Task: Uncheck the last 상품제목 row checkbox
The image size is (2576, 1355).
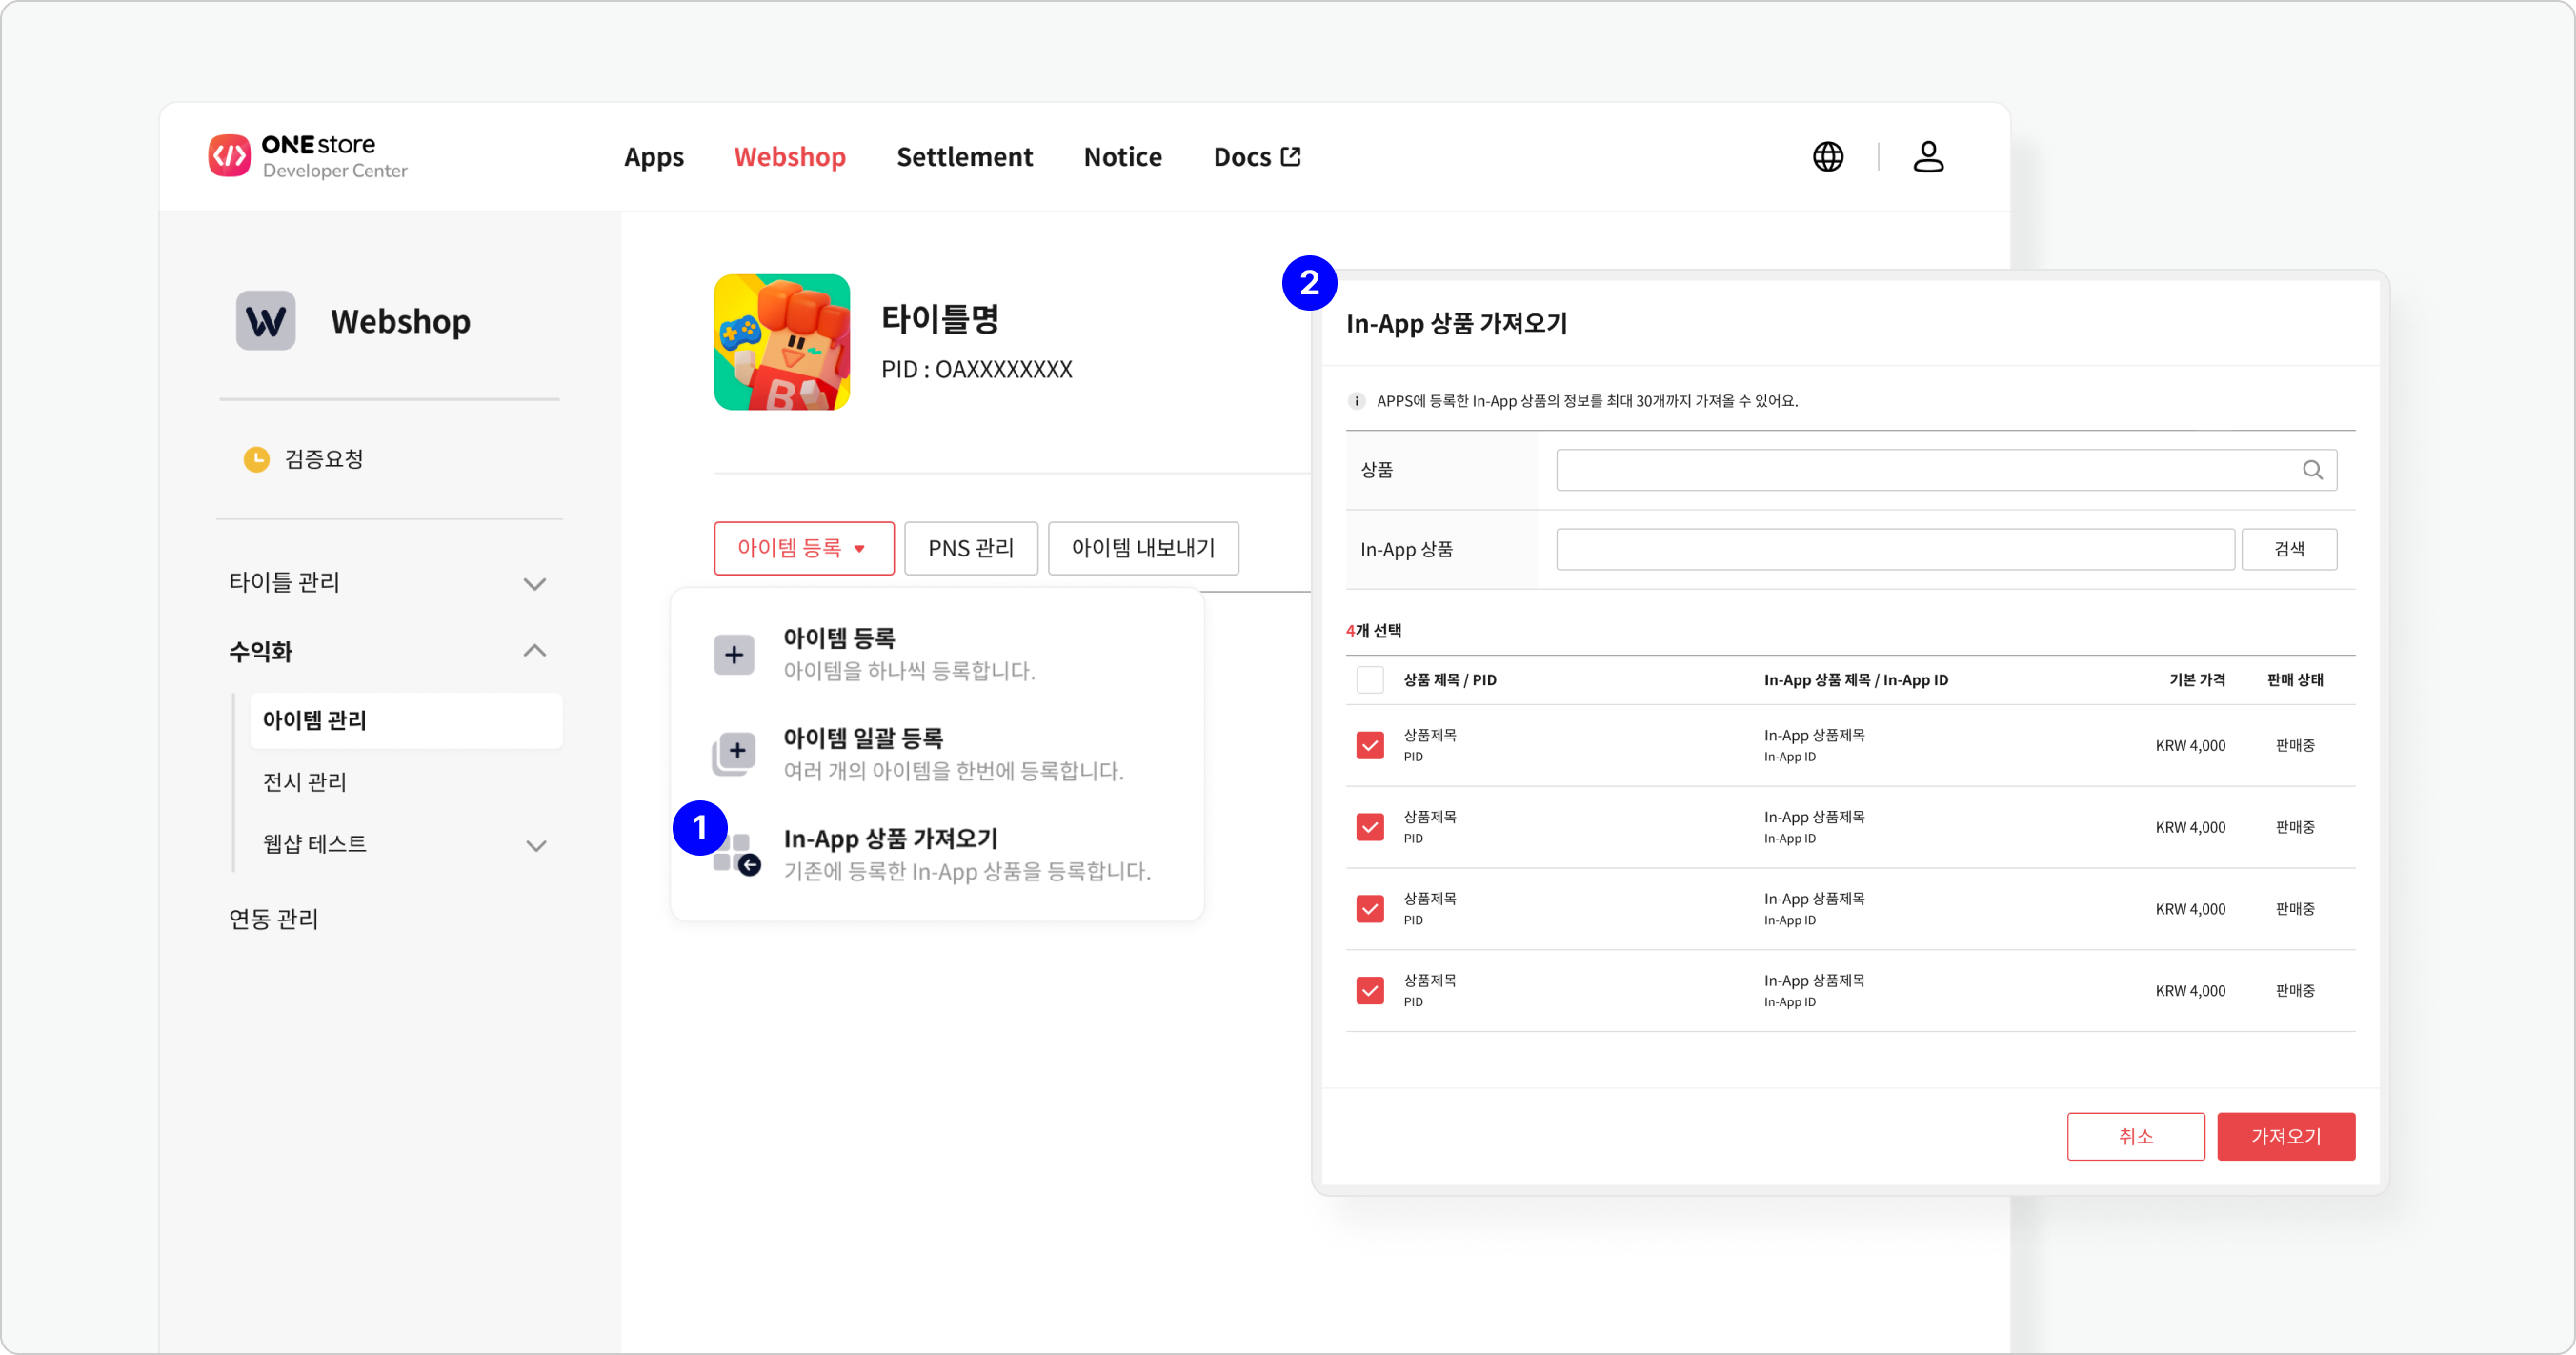Action: (1369, 990)
